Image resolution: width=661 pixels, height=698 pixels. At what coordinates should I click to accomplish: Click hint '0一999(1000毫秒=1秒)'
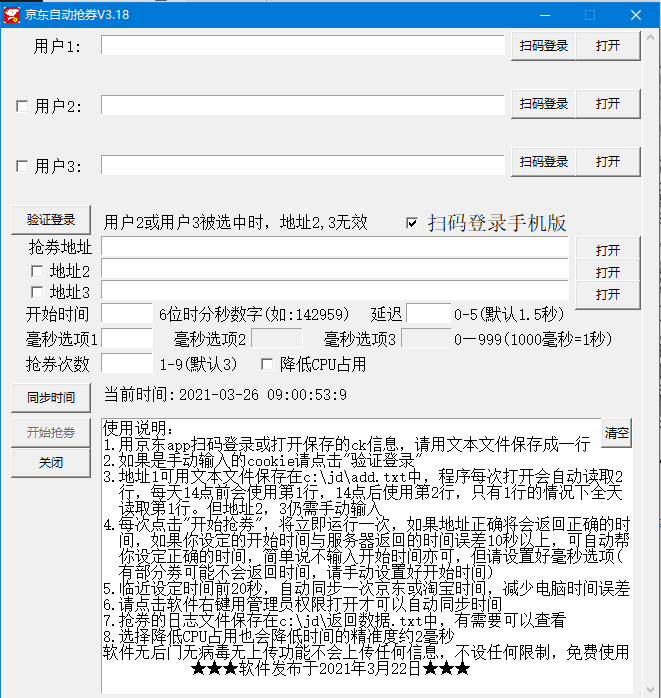pyautogui.click(x=533, y=340)
